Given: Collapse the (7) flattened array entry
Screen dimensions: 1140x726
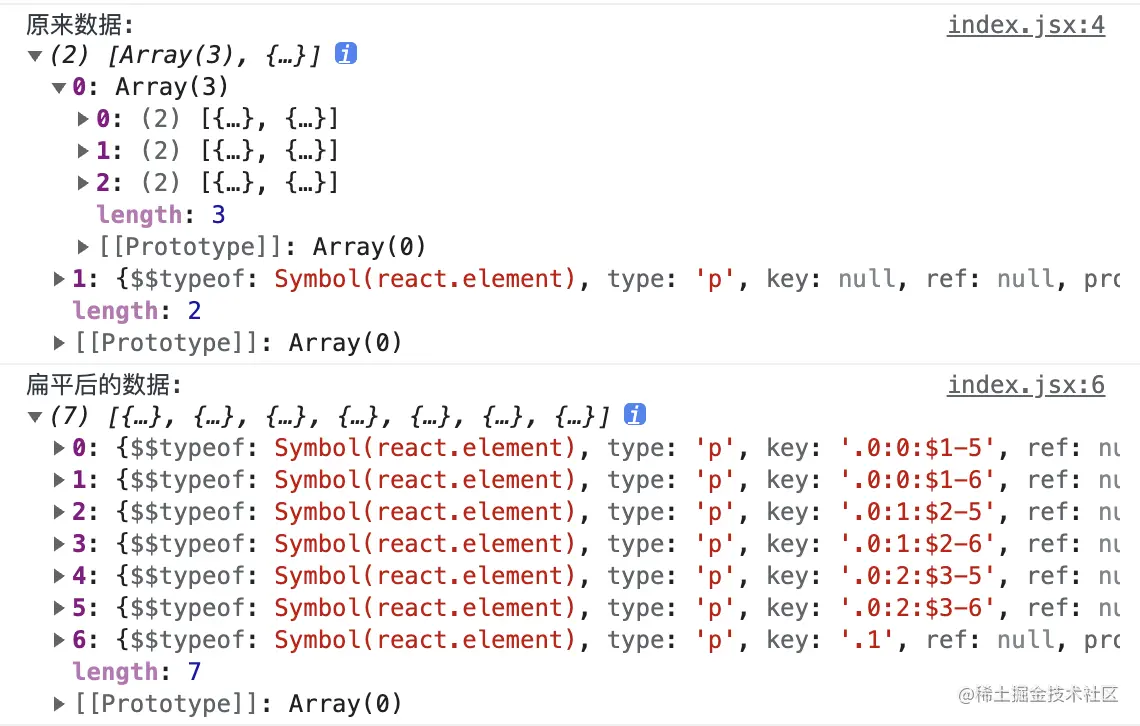Looking at the screenshot, I should click(x=35, y=416).
